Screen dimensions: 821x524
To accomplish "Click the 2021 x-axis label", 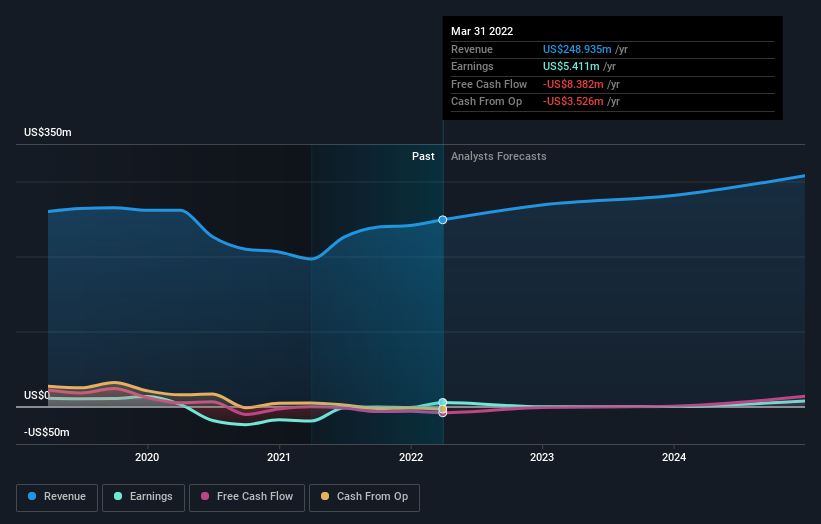I will click(279, 457).
